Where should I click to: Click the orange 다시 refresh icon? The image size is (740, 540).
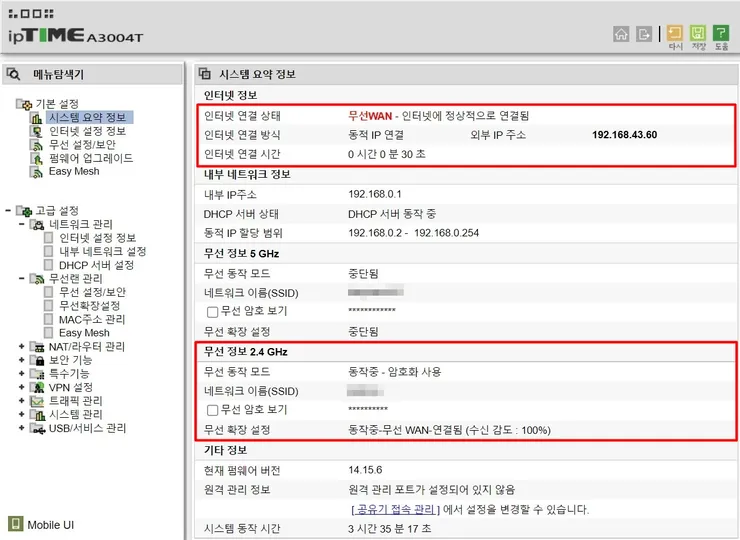[x=675, y=33]
